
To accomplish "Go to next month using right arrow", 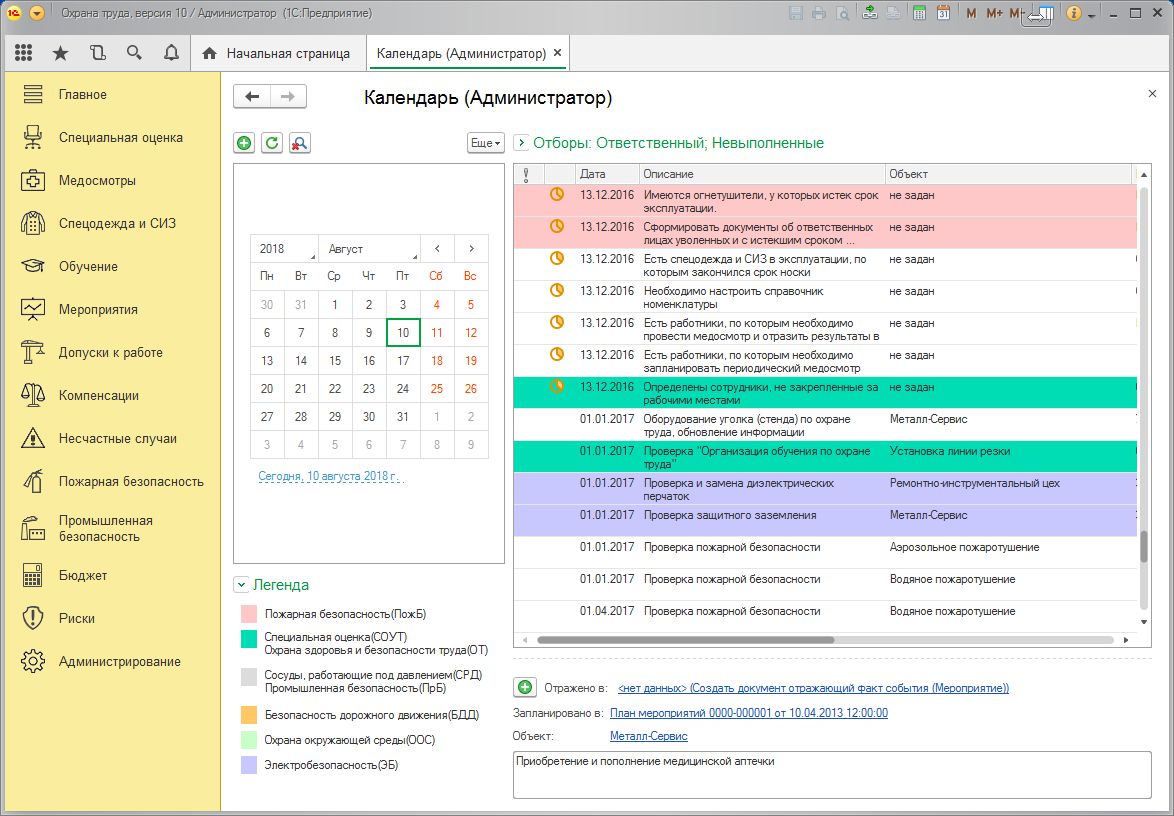I will [471, 249].
